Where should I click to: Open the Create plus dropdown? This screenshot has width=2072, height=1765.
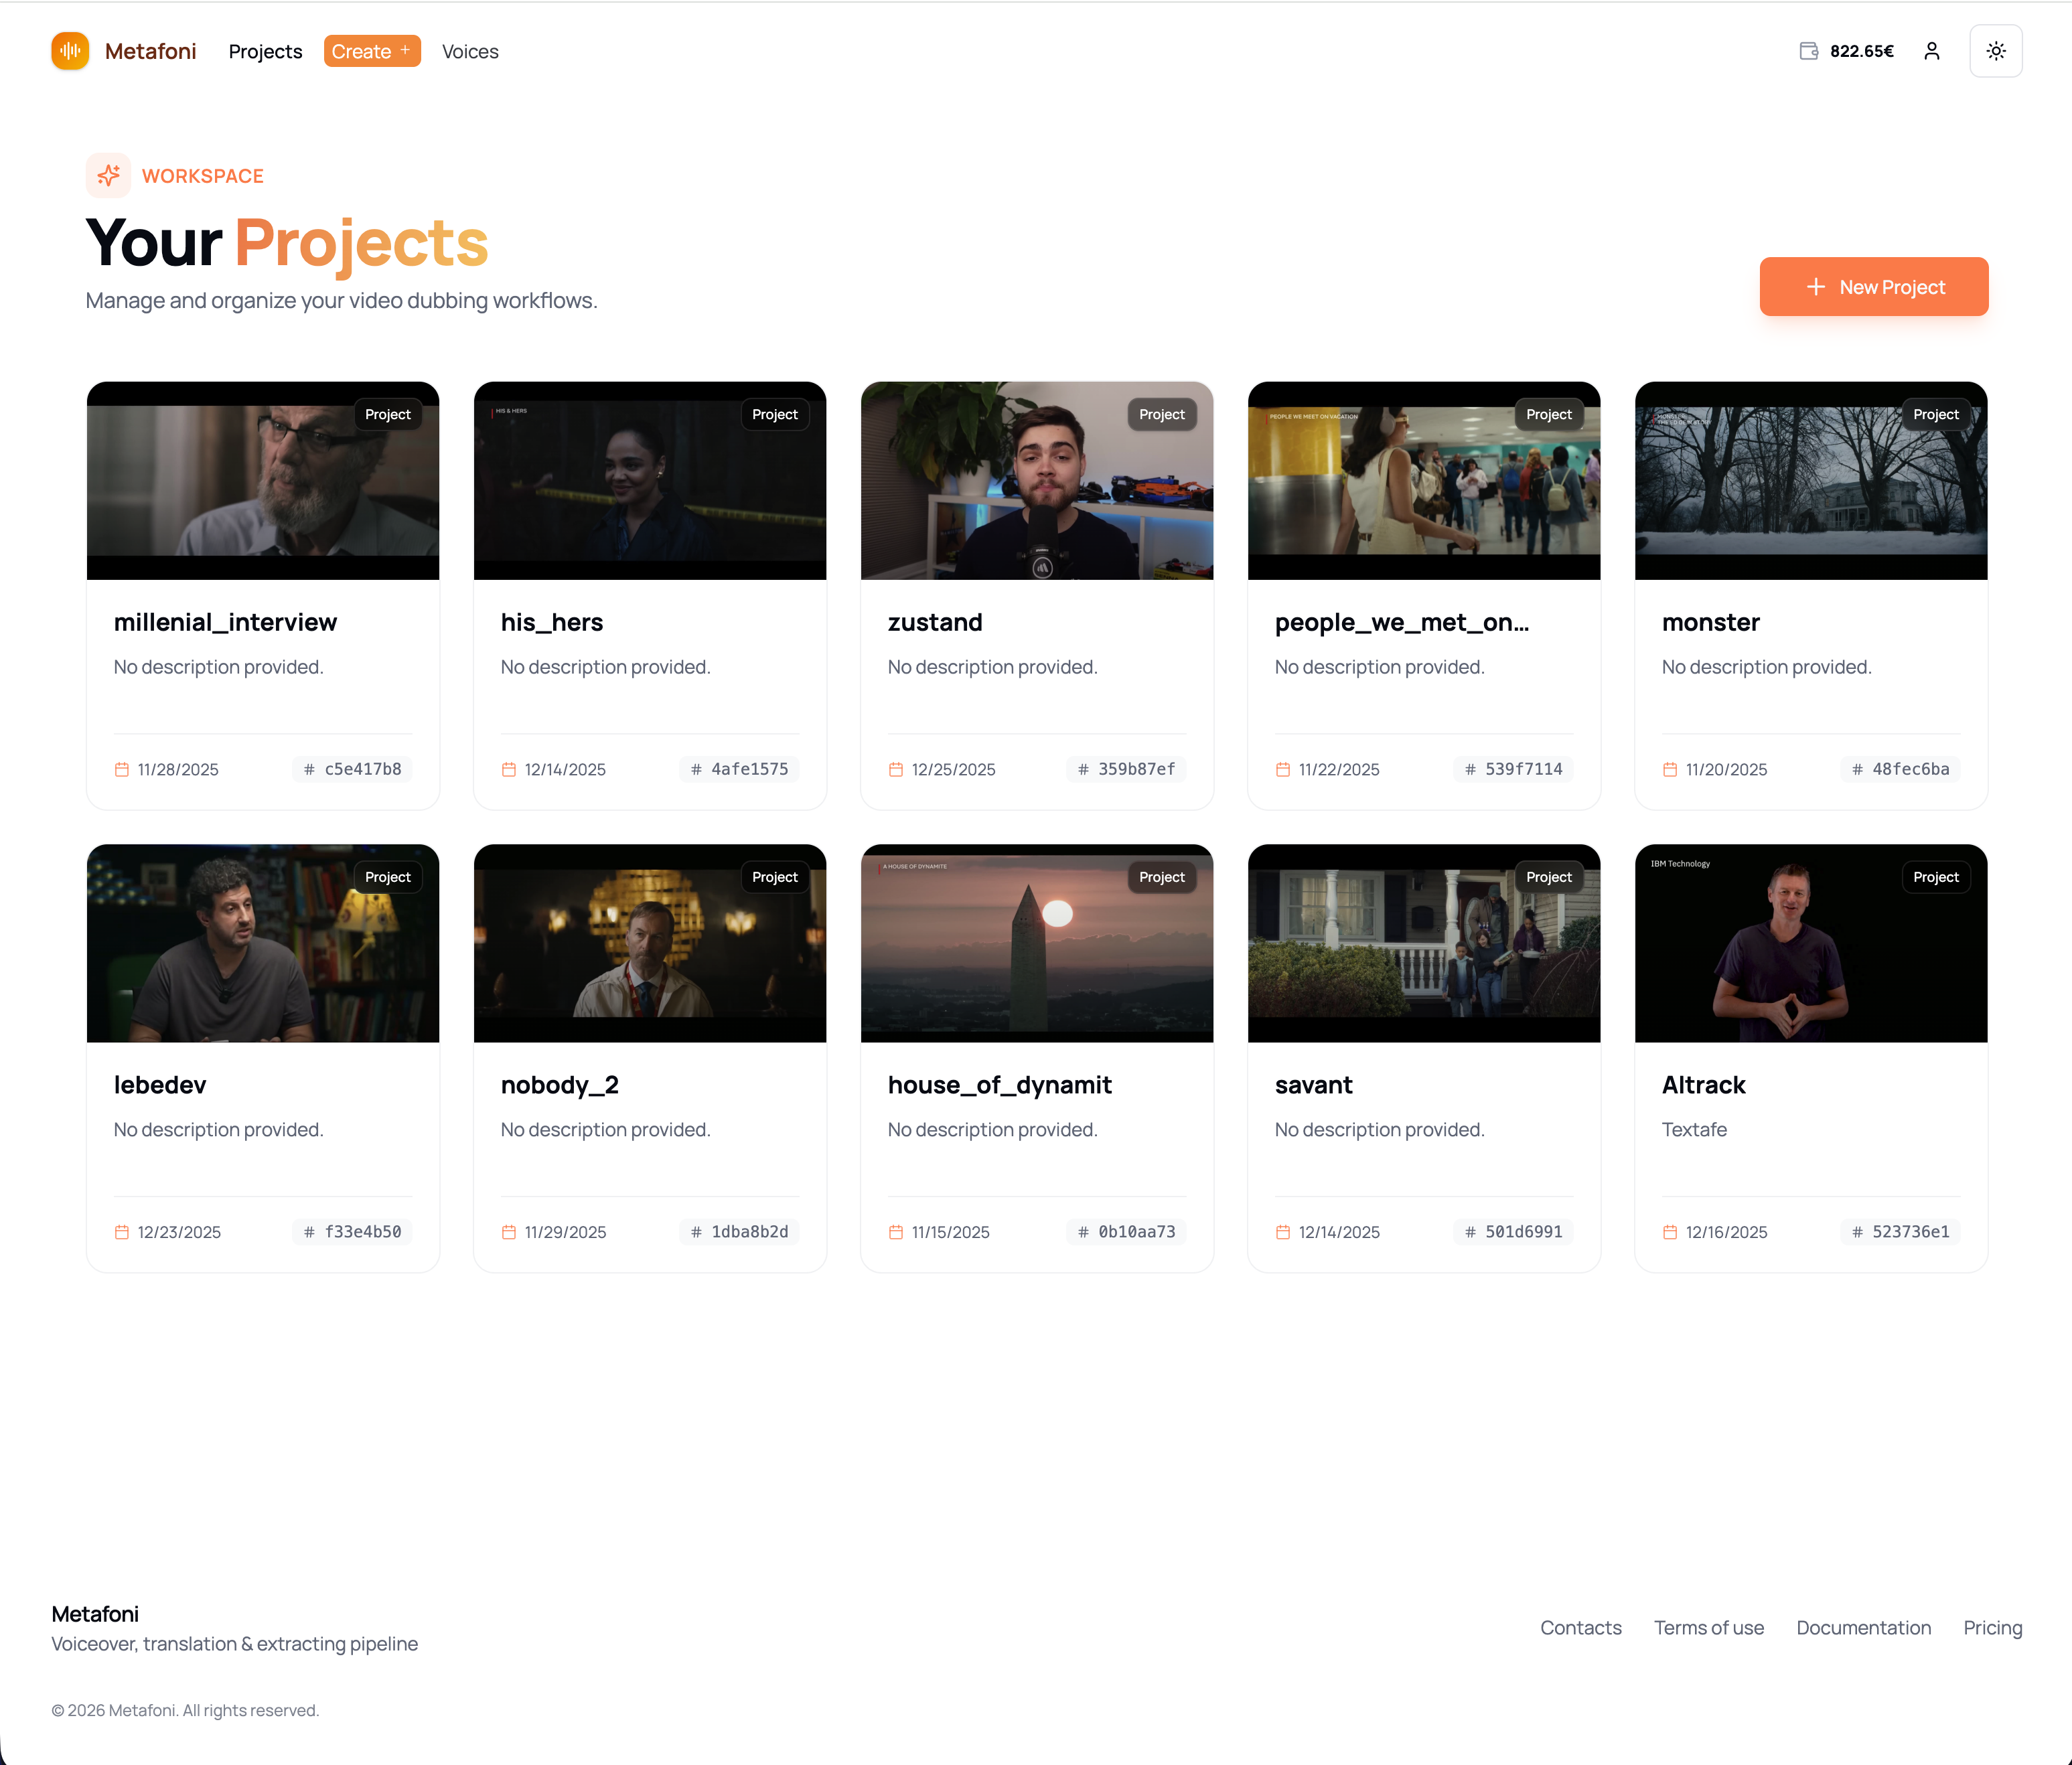tap(372, 51)
